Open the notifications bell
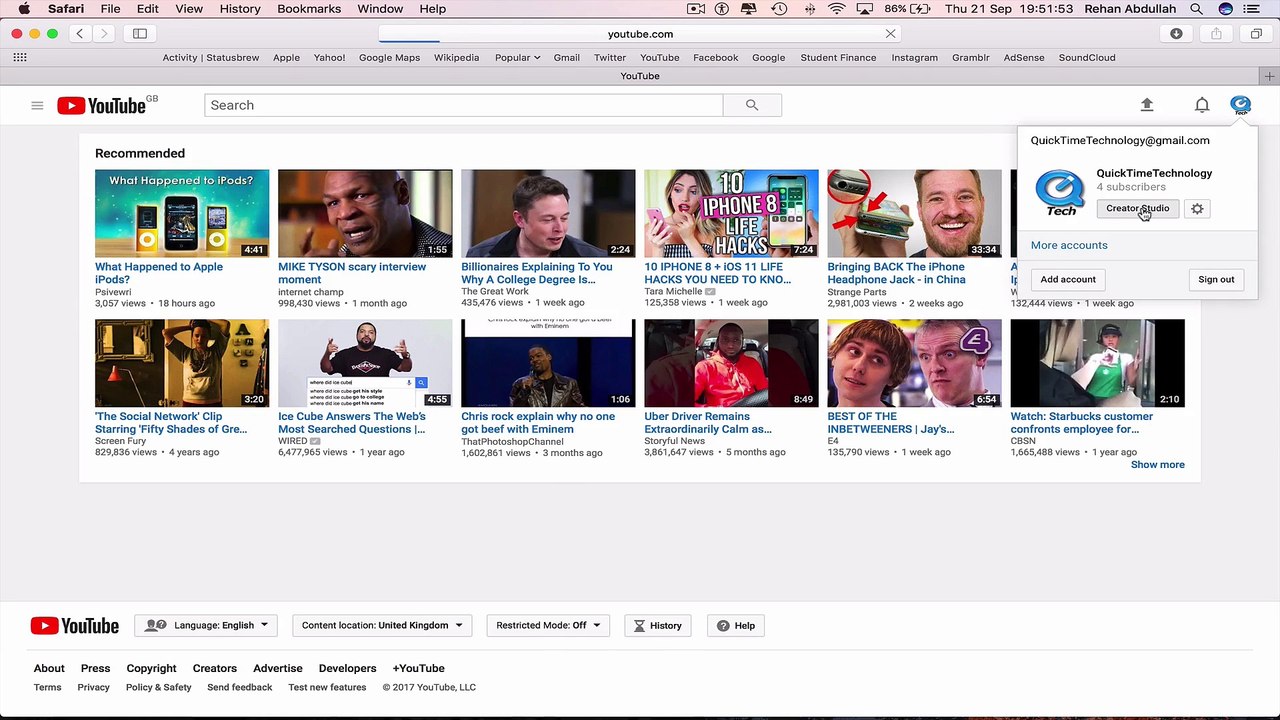The image size is (1280, 720). [x=1202, y=105]
